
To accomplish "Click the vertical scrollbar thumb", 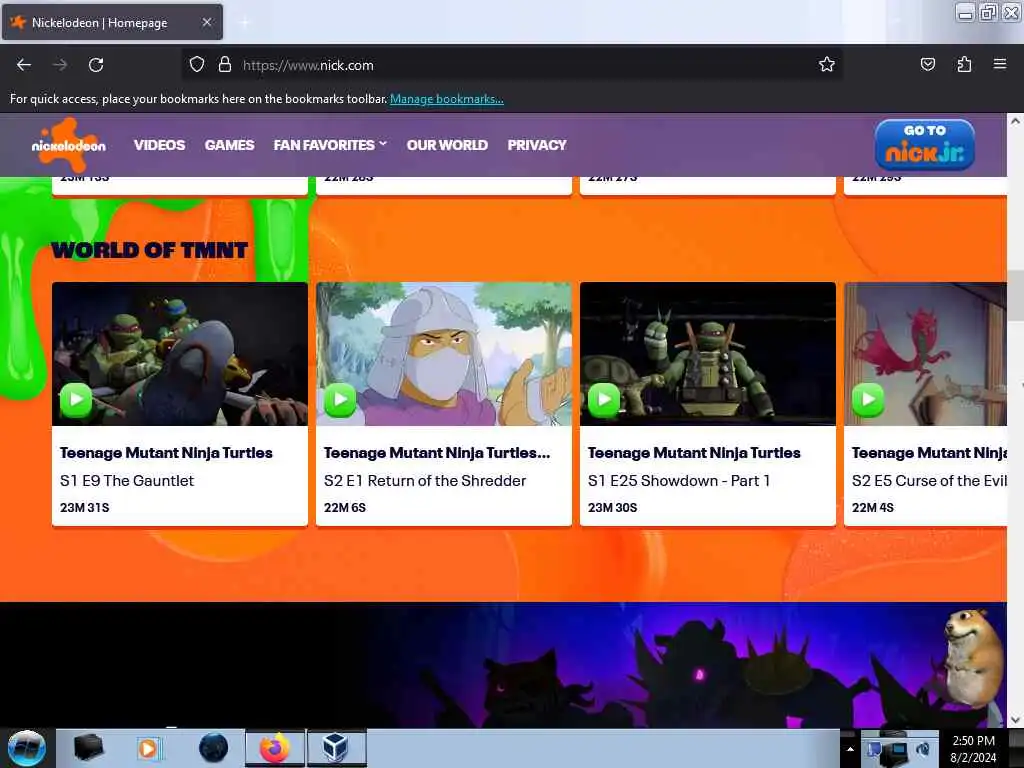I will click(x=1015, y=295).
